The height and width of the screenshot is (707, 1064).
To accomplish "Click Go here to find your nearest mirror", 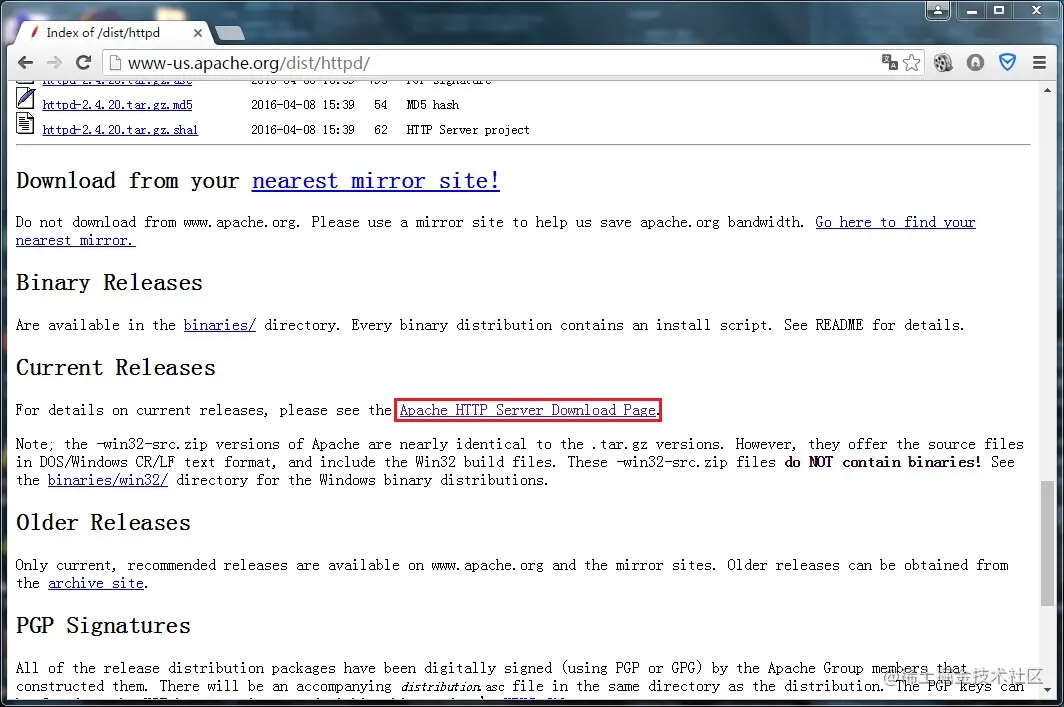I will (895, 222).
